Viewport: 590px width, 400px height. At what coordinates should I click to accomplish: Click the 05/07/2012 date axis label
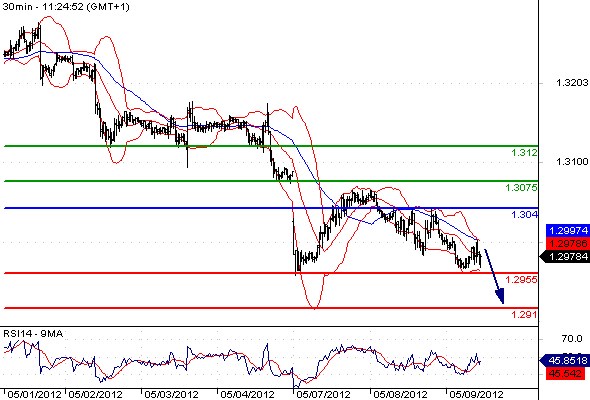click(324, 394)
